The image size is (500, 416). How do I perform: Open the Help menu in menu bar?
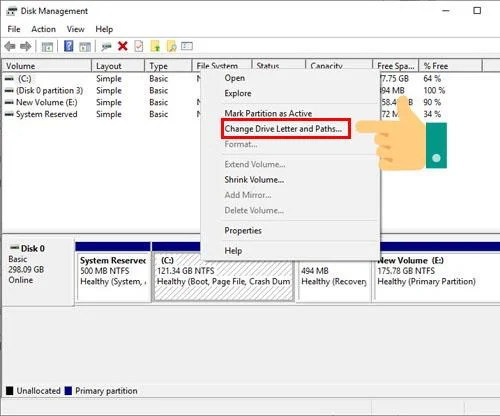pos(104,29)
